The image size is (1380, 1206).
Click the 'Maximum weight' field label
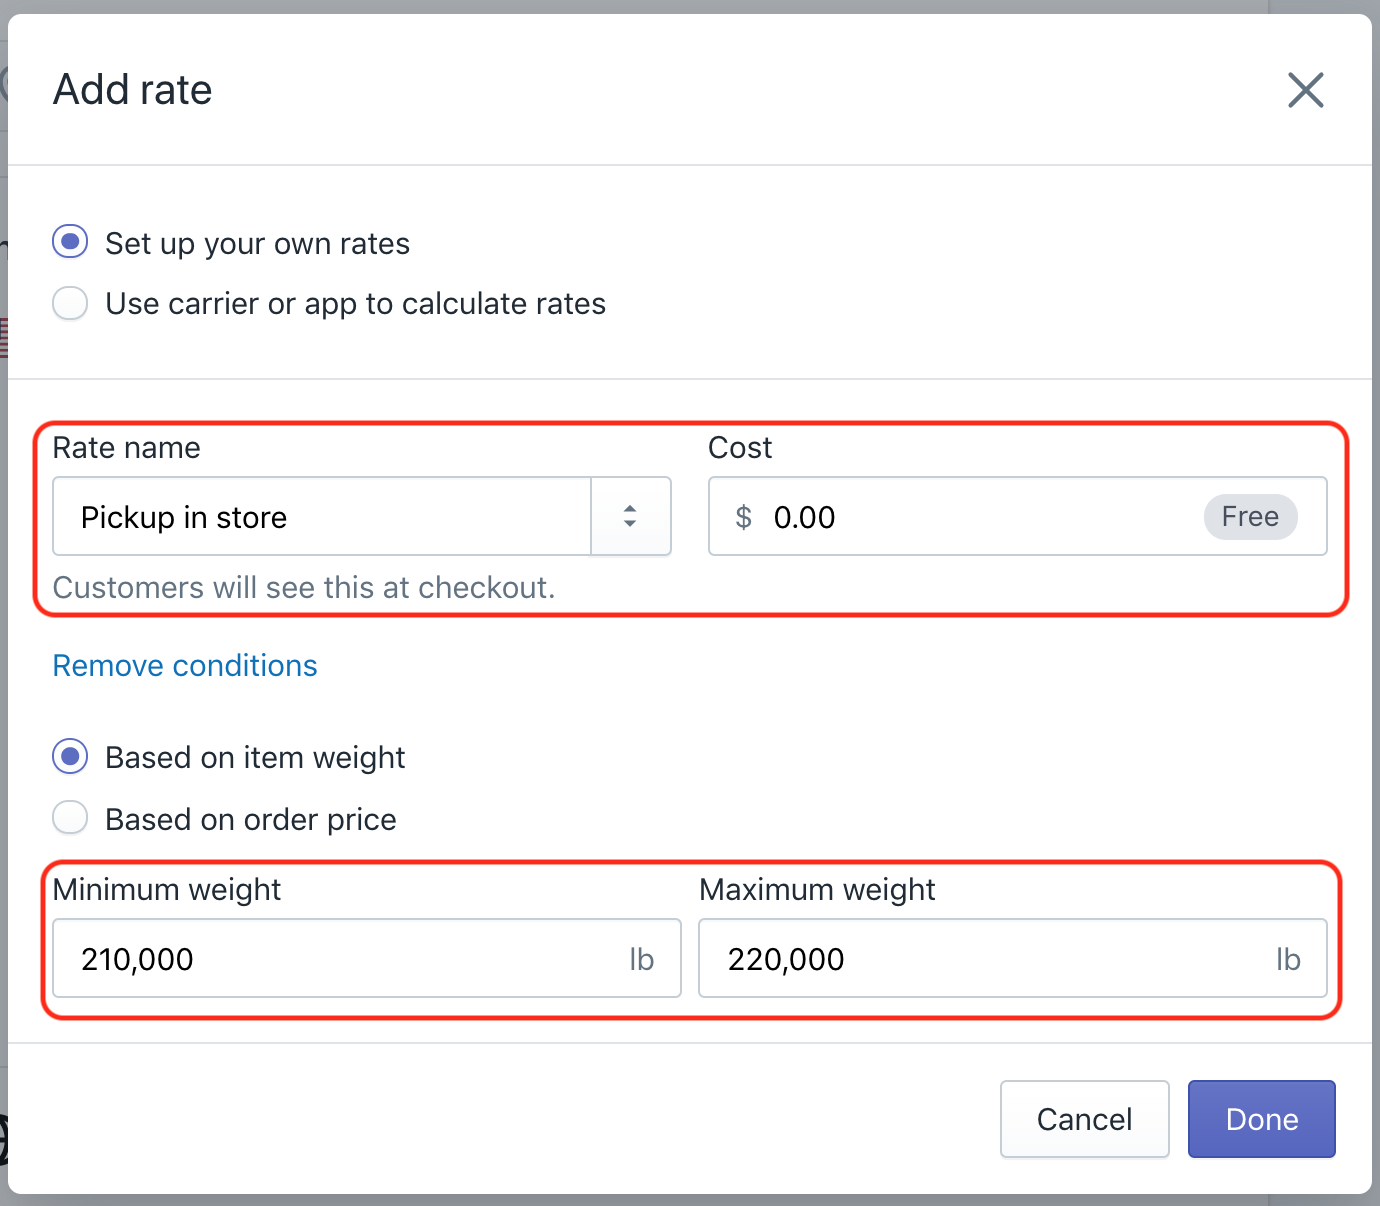pyautogui.click(x=817, y=889)
